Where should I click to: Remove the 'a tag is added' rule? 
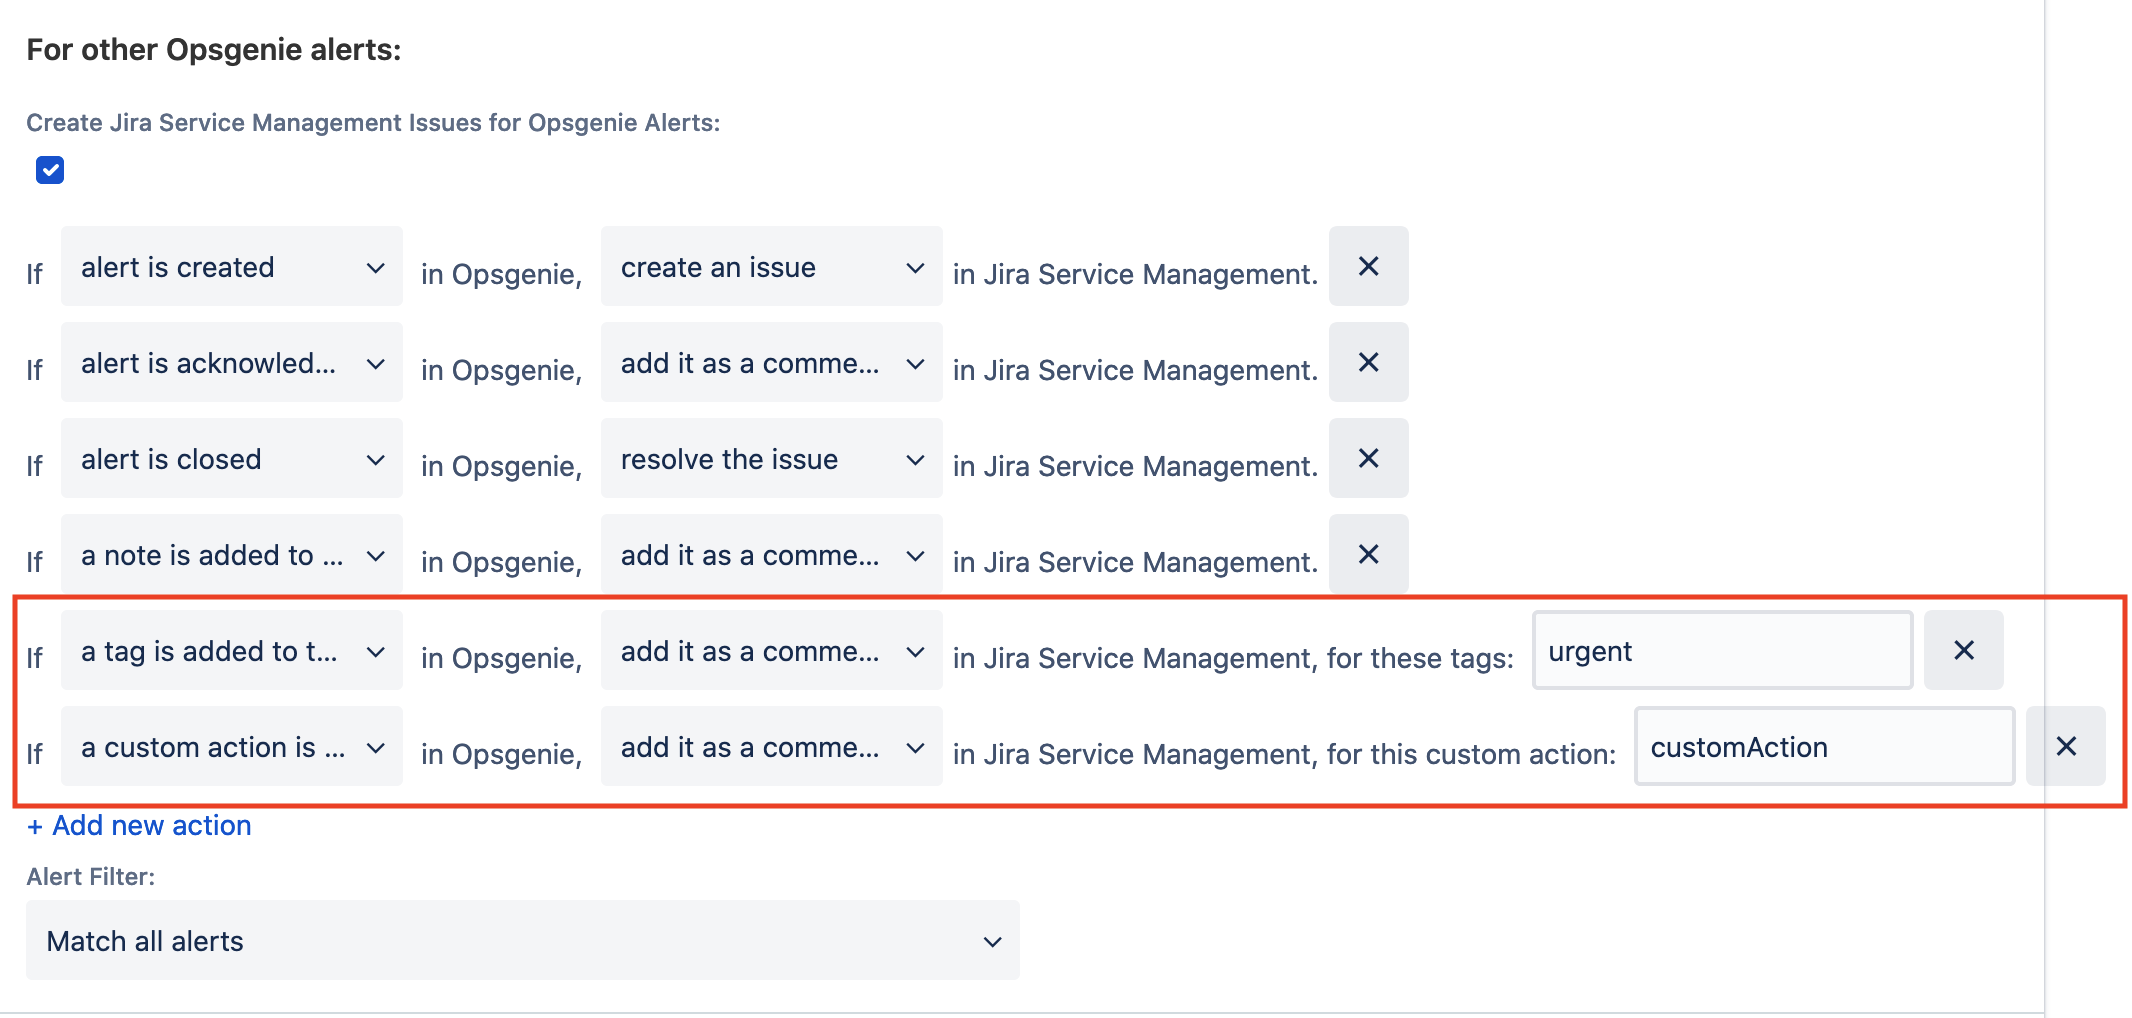(1963, 650)
